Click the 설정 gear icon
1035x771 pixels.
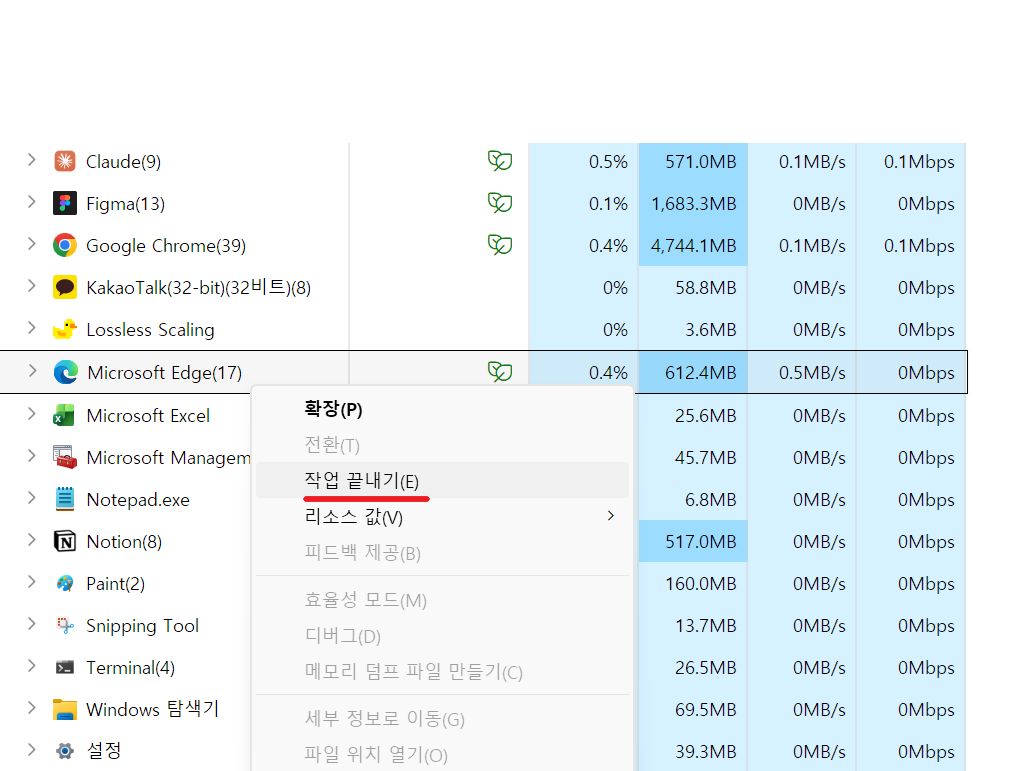click(65, 751)
